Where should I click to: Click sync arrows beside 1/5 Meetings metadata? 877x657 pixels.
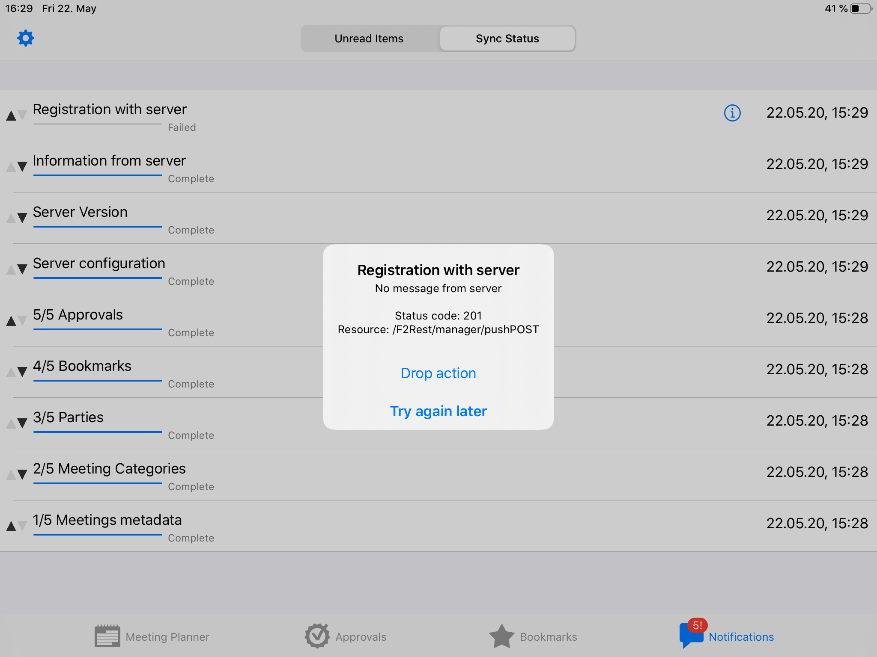[x=16, y=525]
